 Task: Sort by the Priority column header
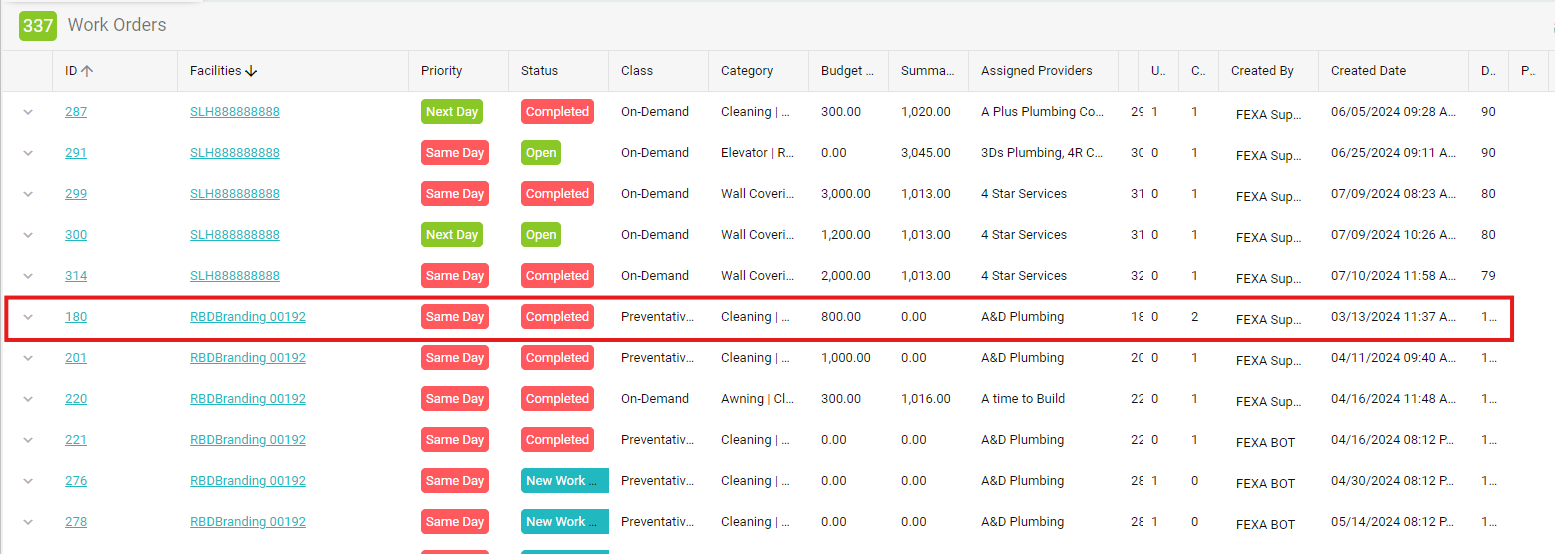pos(442,71)
